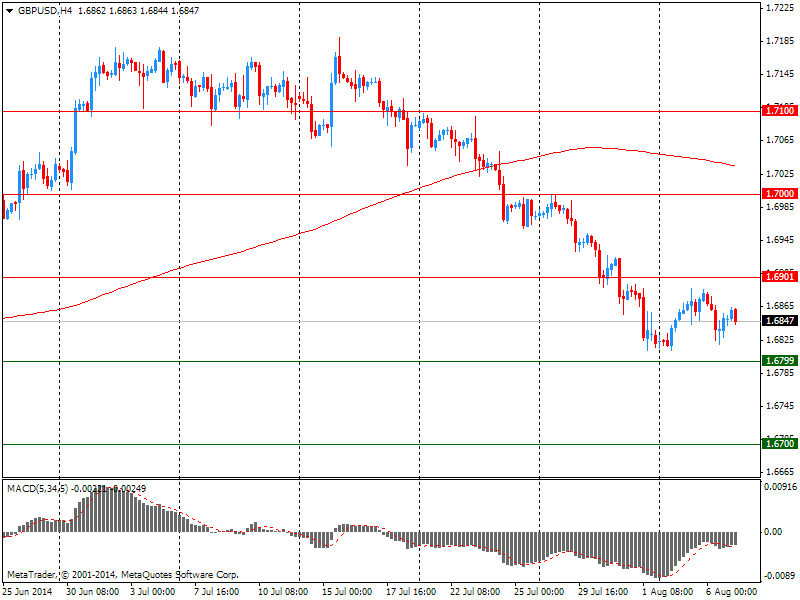Select the 1.7100 red price level label
800x600 pixels.
click(780, 111)
